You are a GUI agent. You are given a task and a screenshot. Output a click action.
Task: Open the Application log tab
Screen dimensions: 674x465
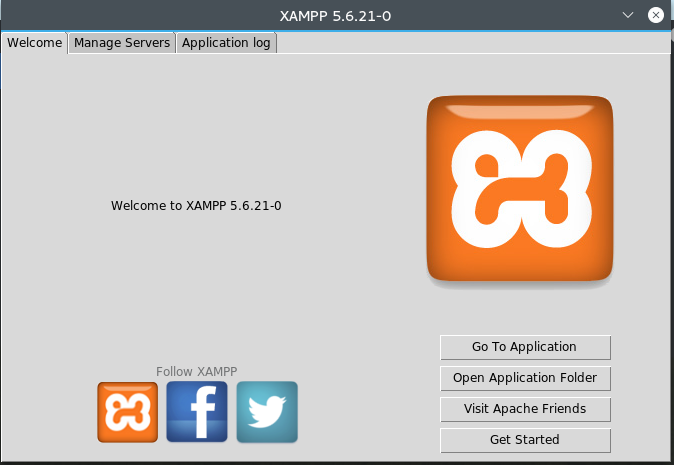(x=226, y=43)
